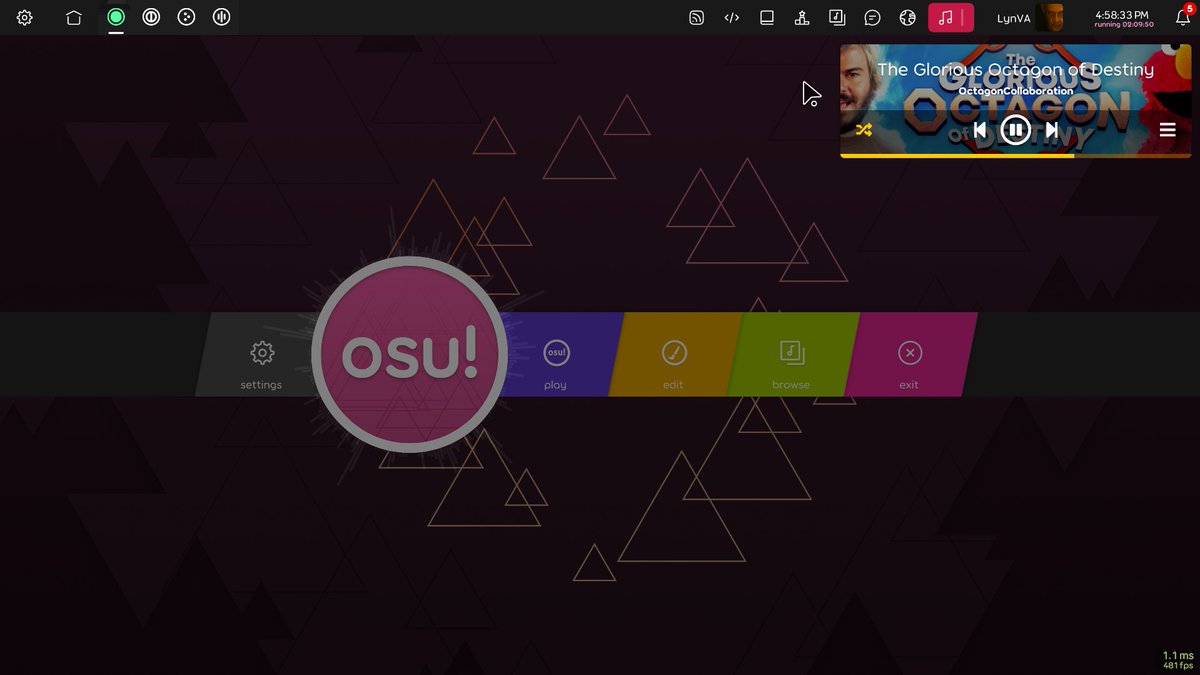Click the music player album art thumbnail

tap(1015, 100)
